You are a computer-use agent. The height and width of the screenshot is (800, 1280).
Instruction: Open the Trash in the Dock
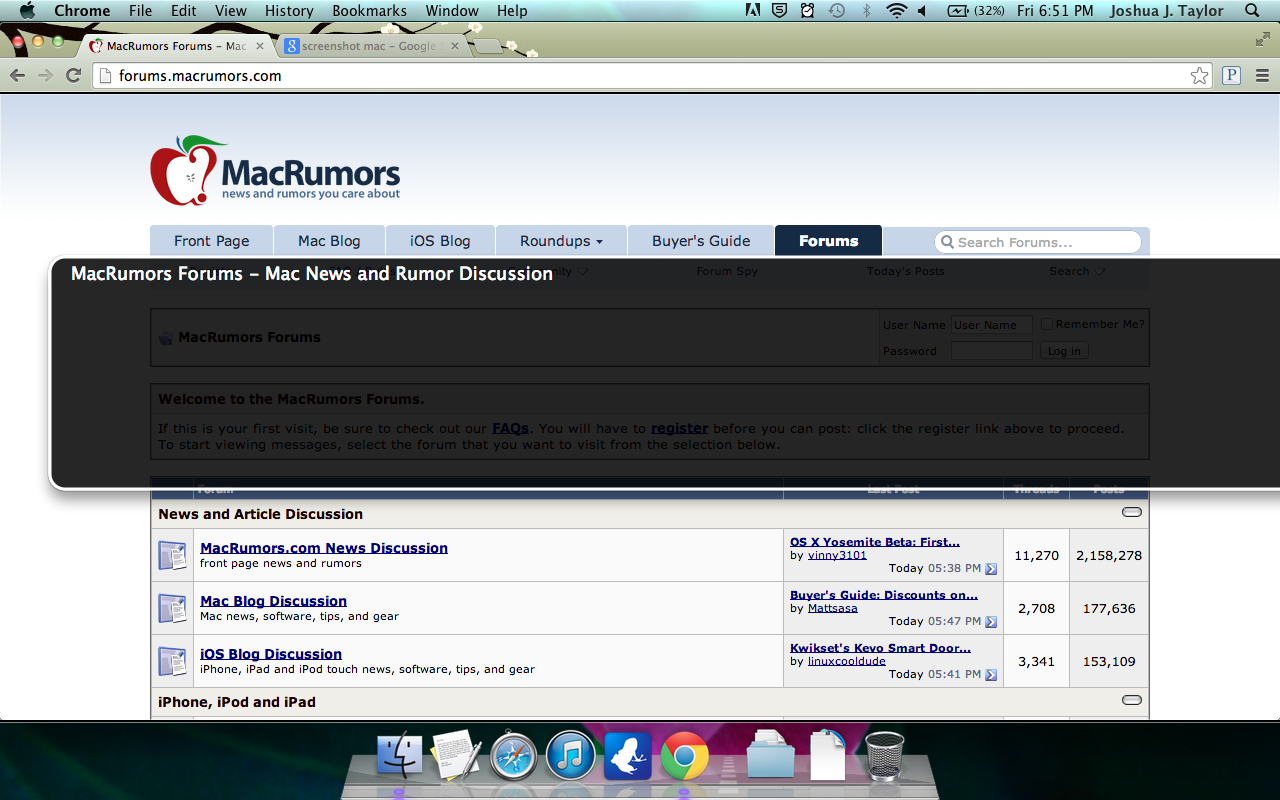pyautogui.click(x=884, y=755)
